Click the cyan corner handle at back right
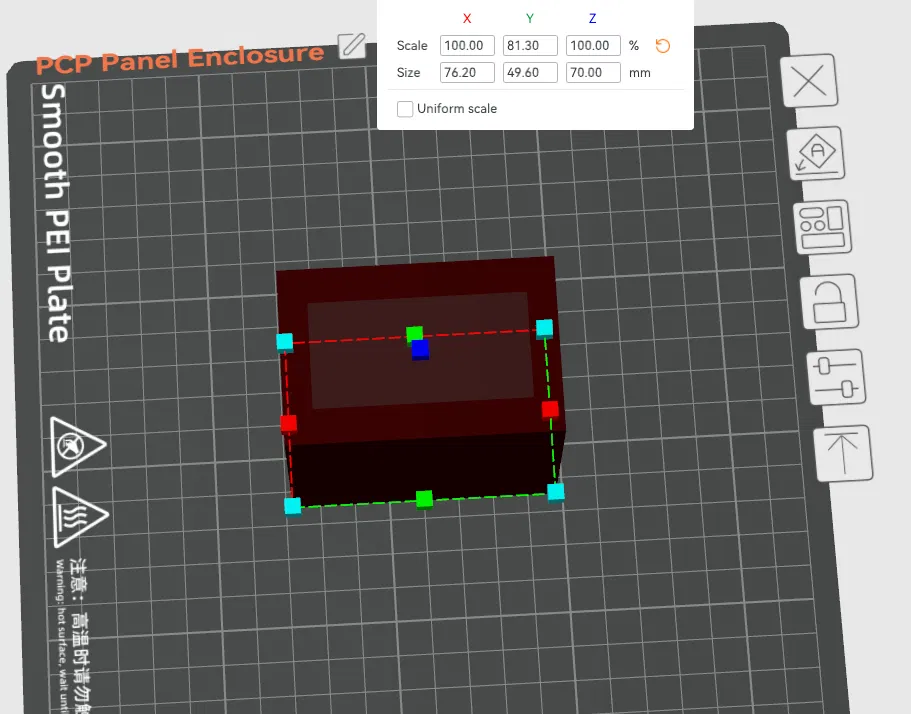 click(544, 328)
